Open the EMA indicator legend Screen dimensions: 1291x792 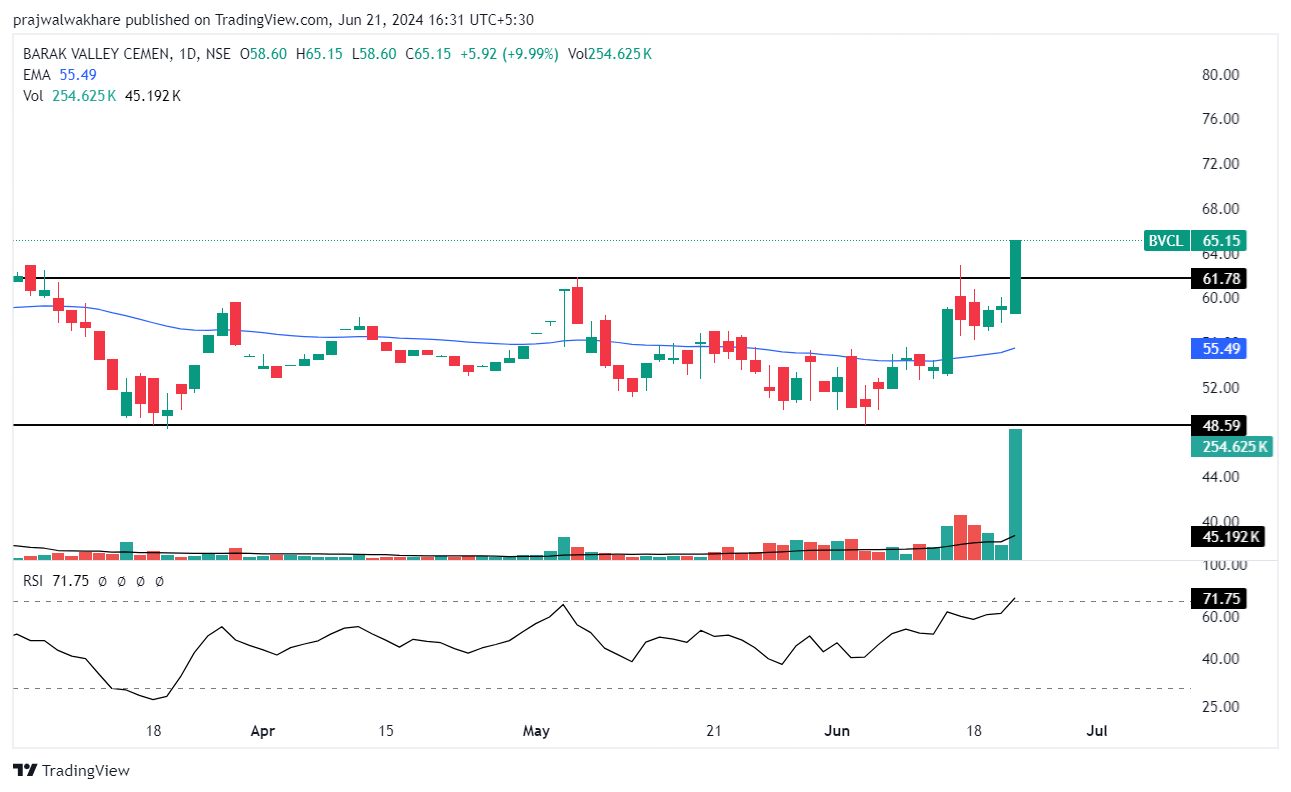(x=36, y=75)
